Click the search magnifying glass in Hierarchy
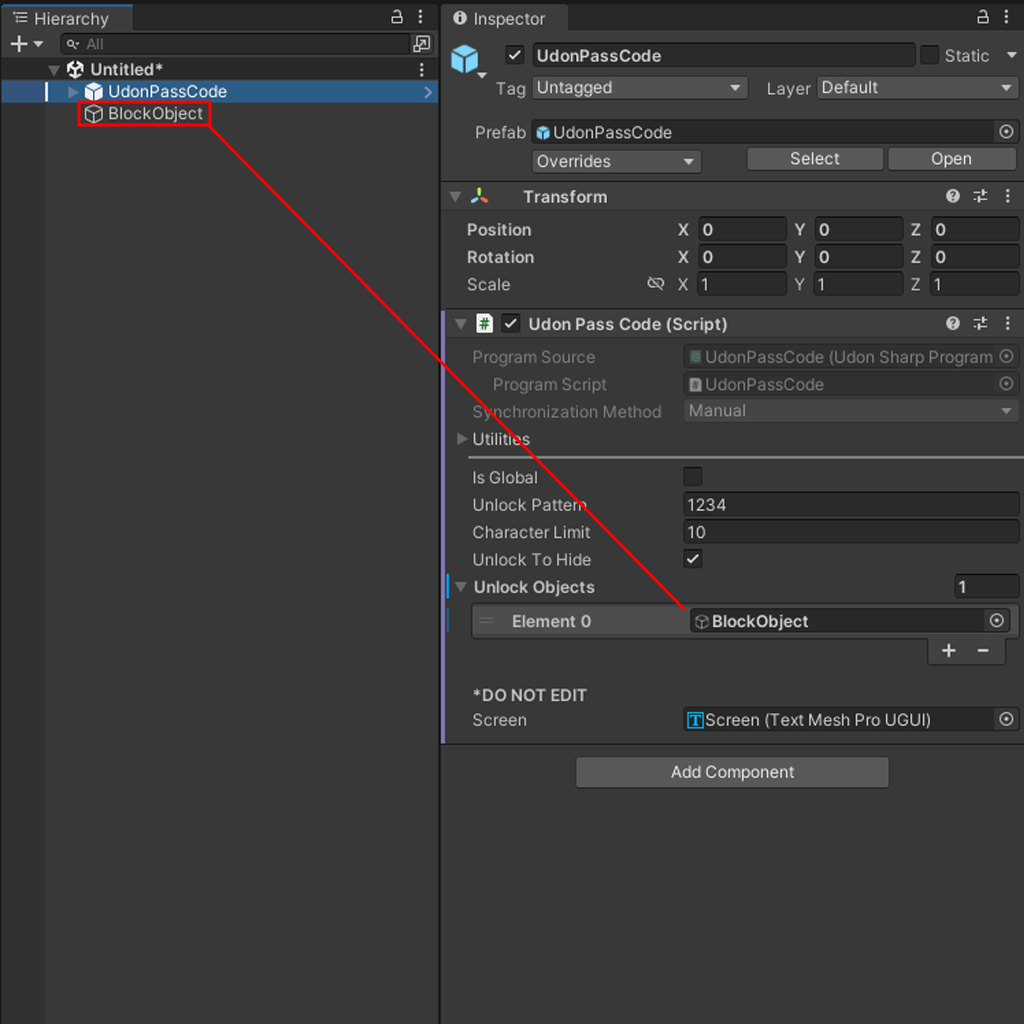The image size is (1024, 1024). [x=72, y=44]
